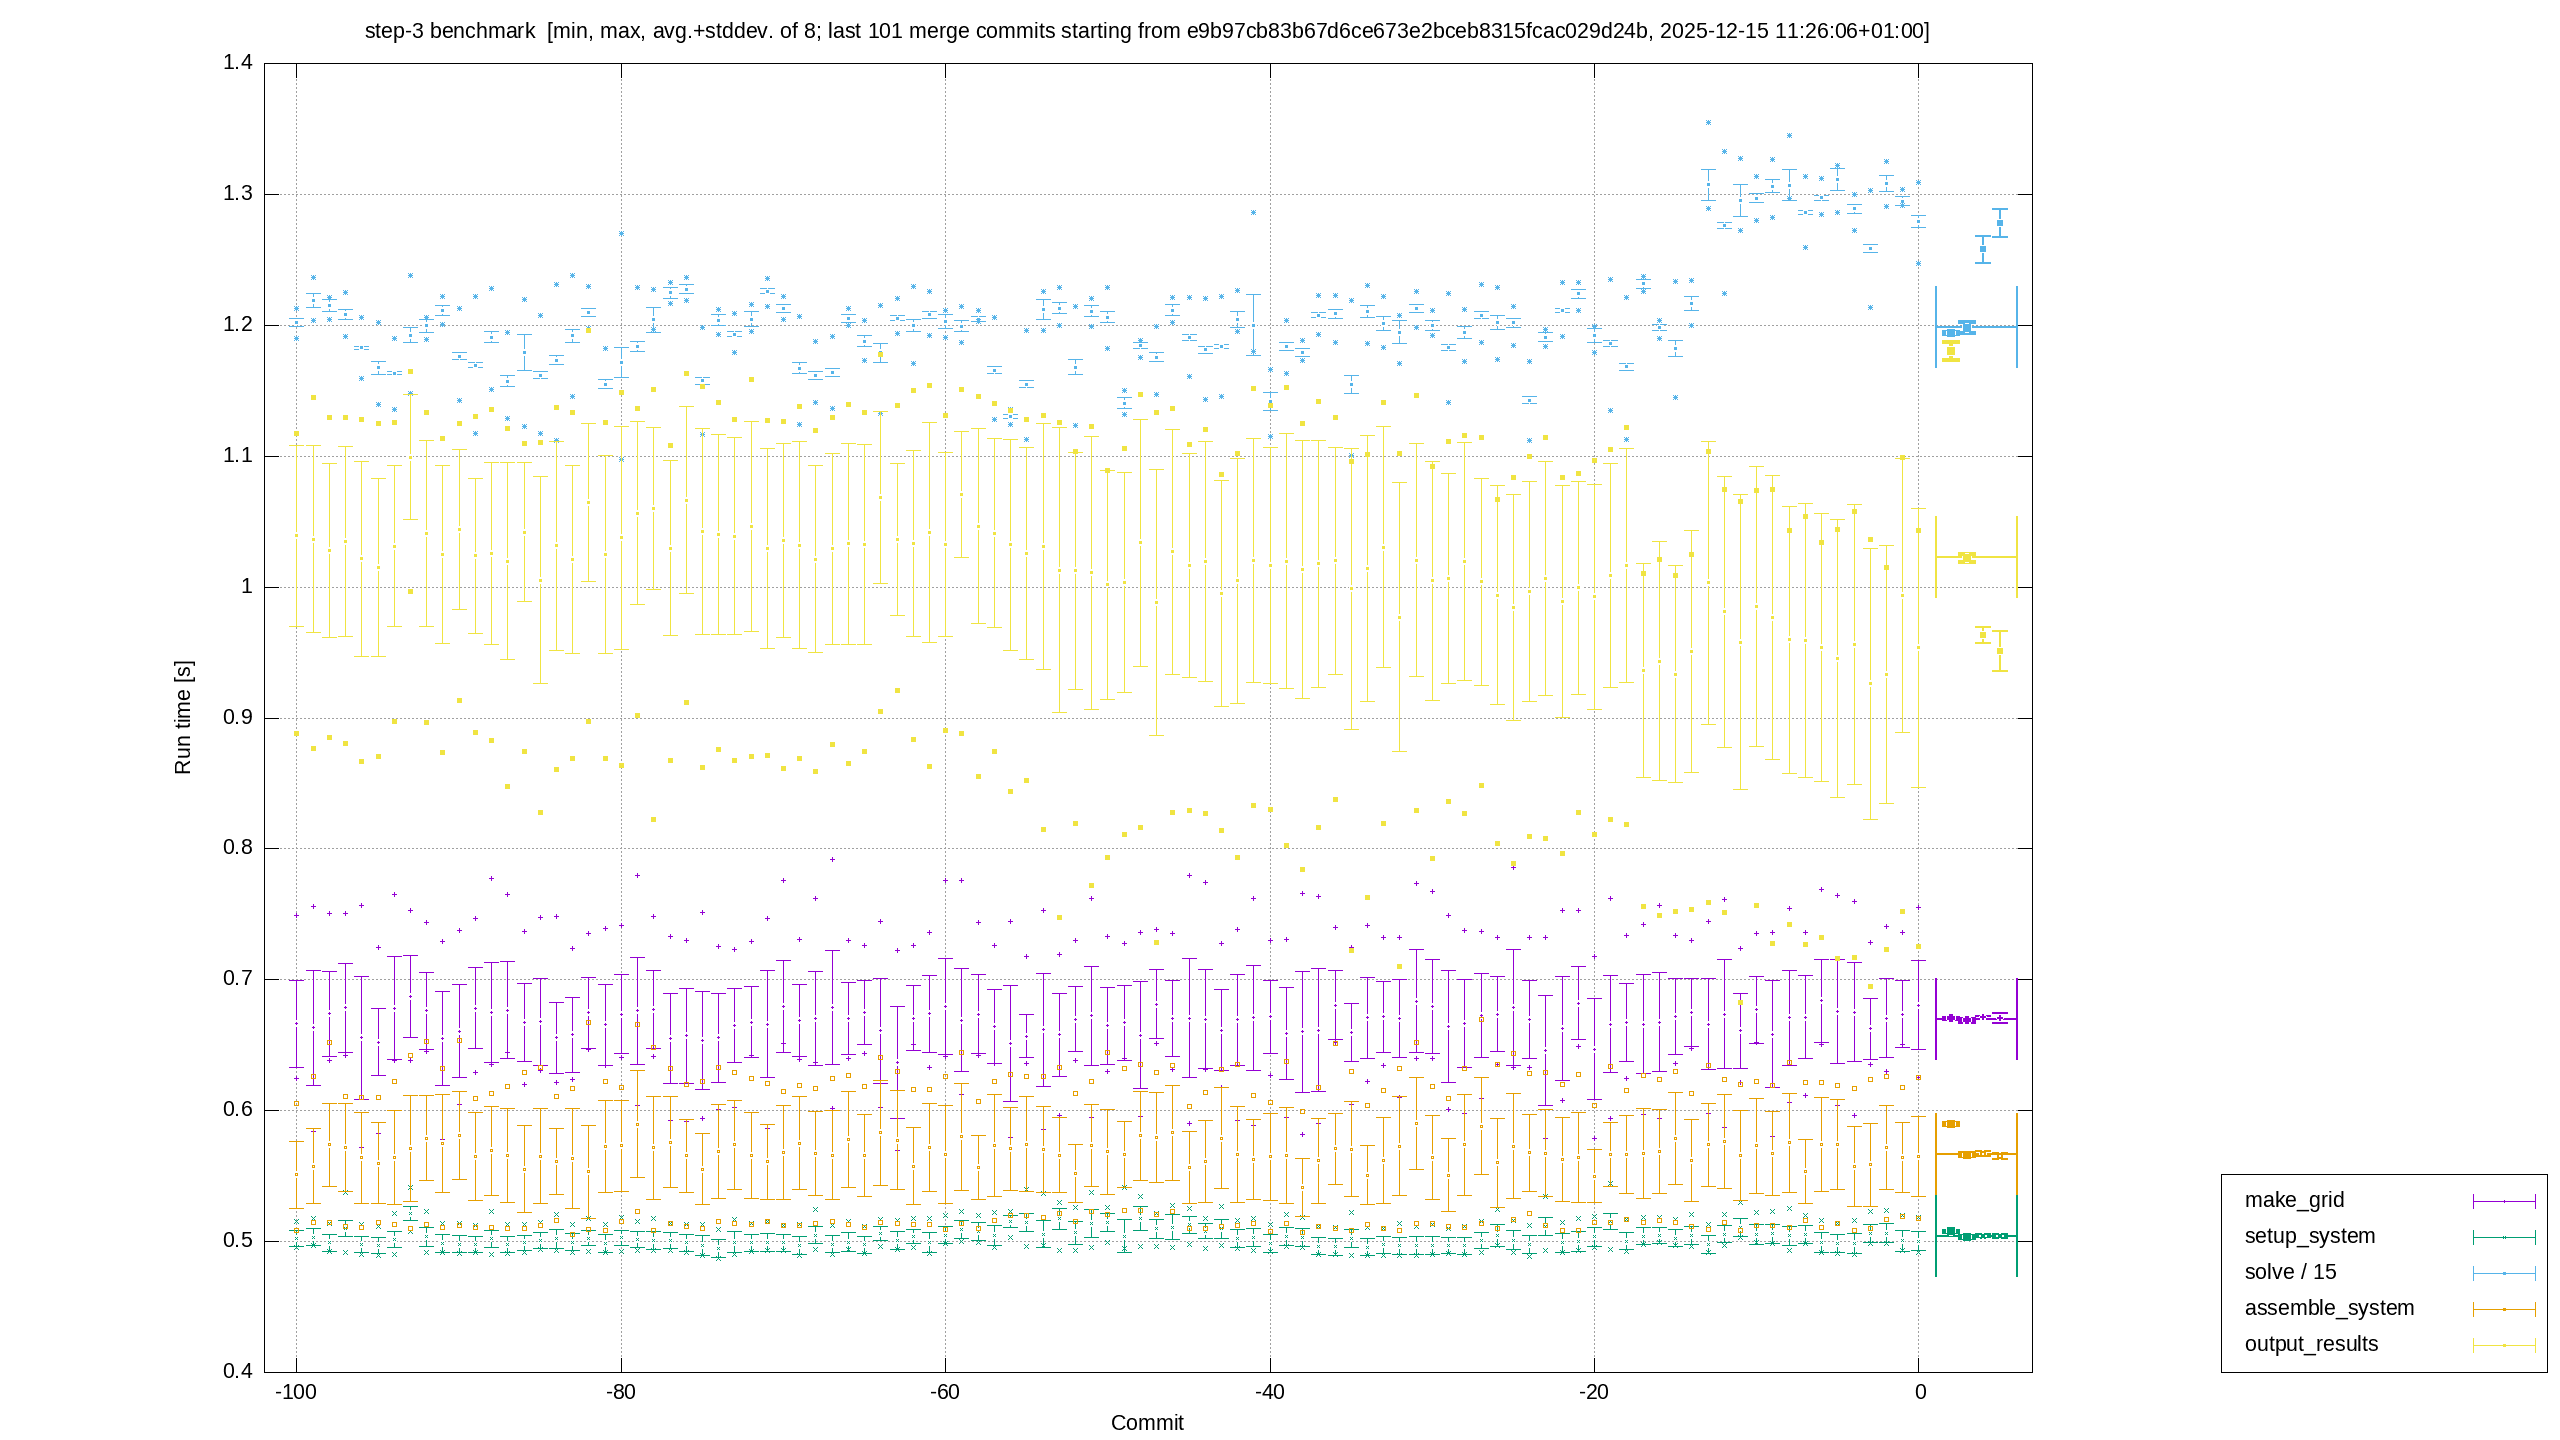Click the 1.4 y-axis tick label
This screenshot has width=2560, height=1440.
(238, 63)
